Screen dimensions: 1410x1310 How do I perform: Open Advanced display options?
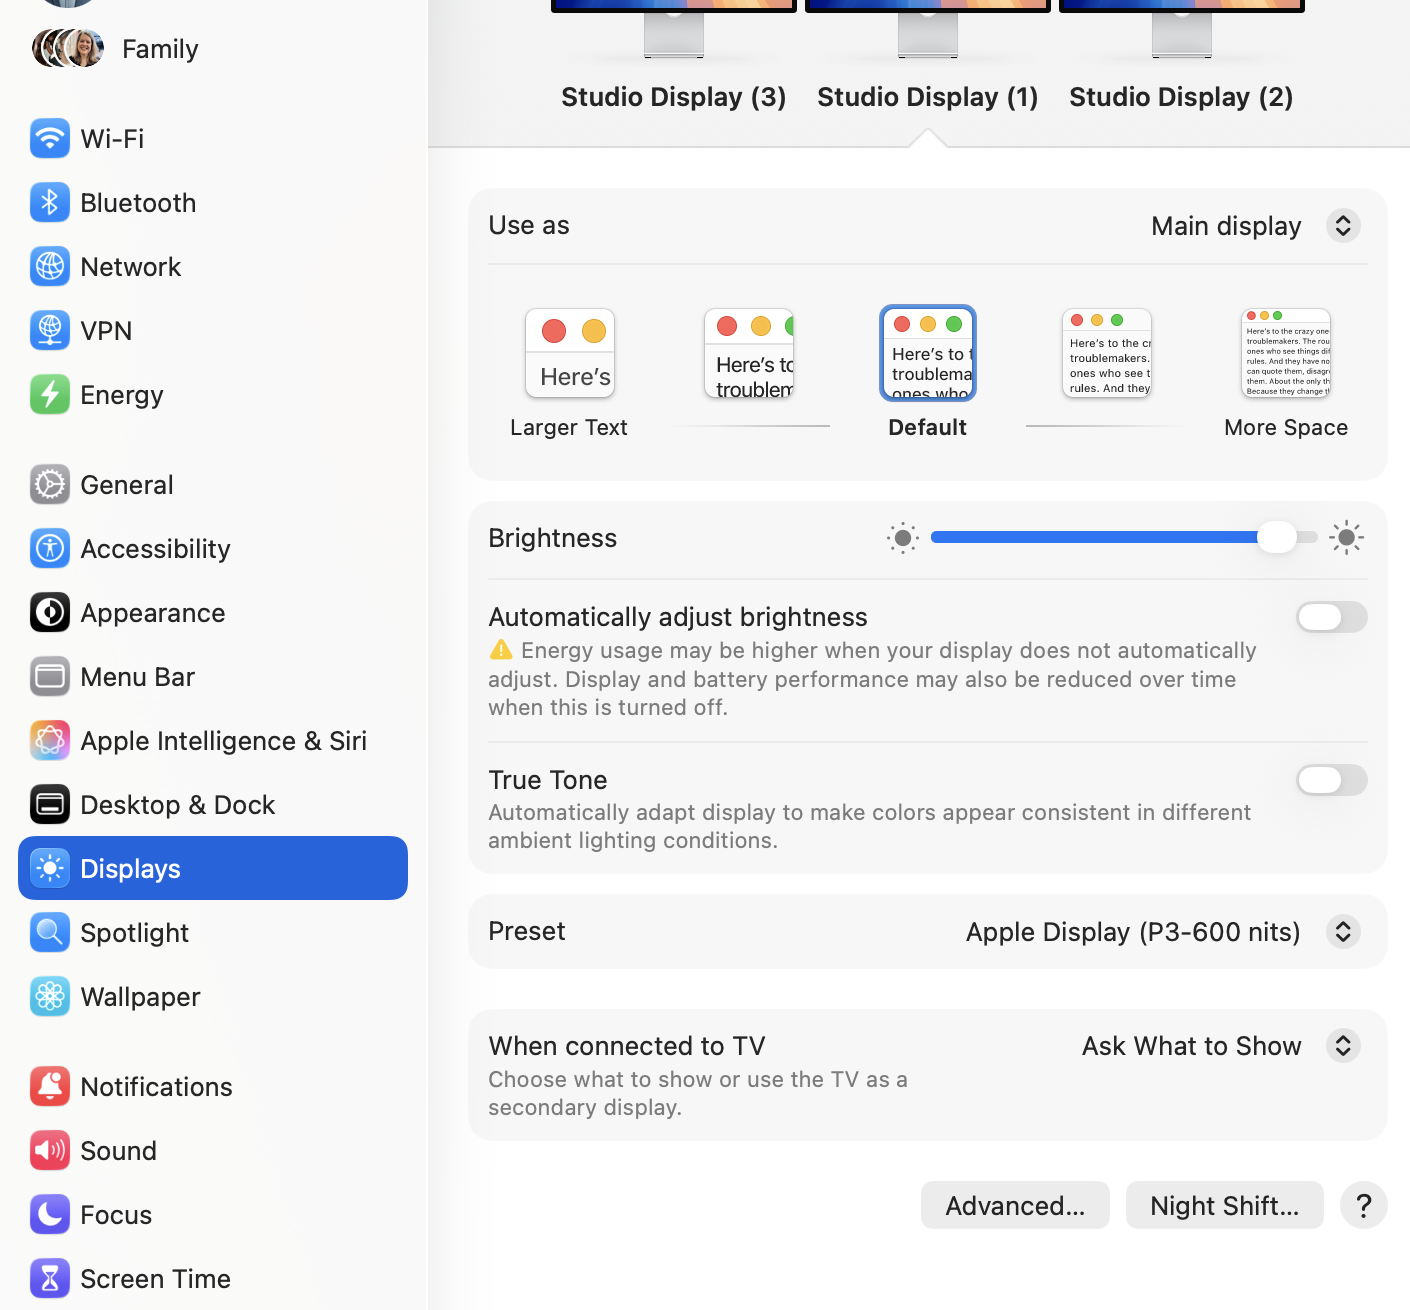click(1015, 1205)
